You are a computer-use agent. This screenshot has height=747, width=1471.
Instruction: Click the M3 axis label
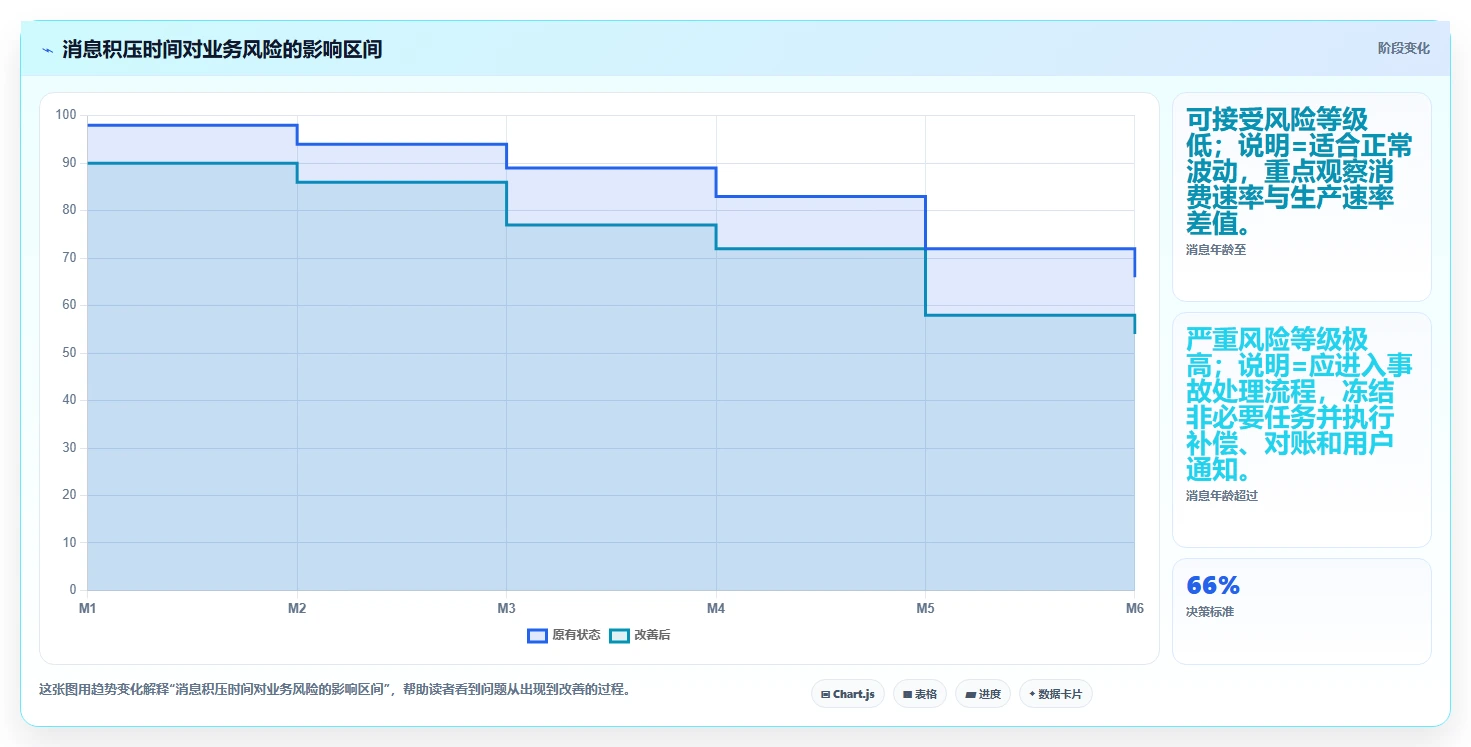click(506, 608)
